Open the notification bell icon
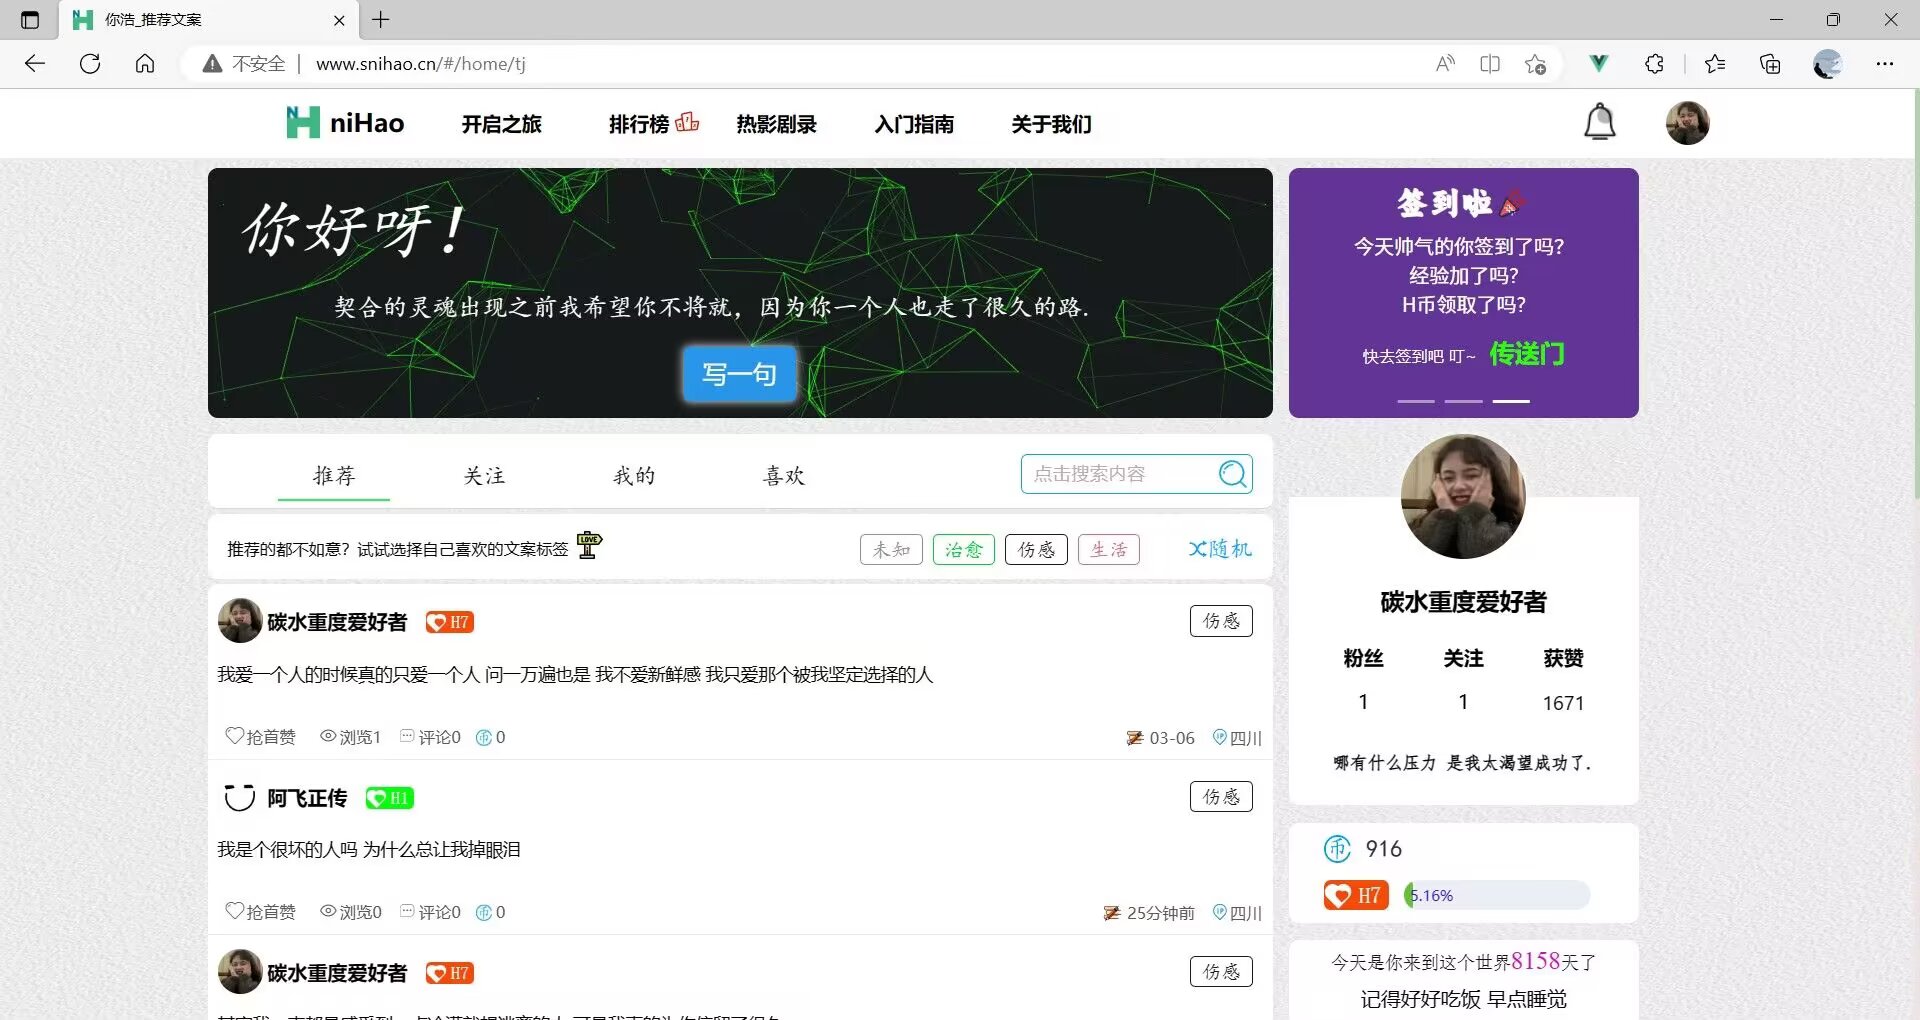This screenshot has width=1920, height=1020. tap(1599, 122)
